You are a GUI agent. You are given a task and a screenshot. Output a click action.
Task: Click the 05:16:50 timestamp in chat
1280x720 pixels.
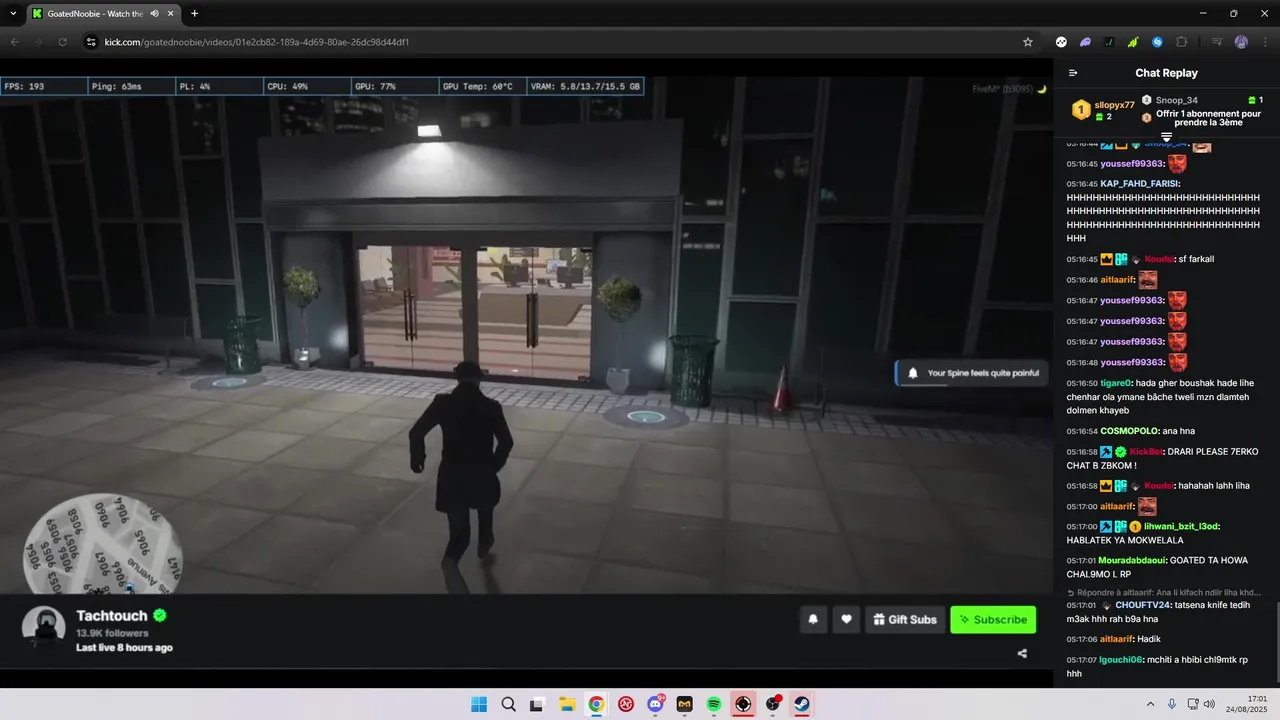(1082, 383)
